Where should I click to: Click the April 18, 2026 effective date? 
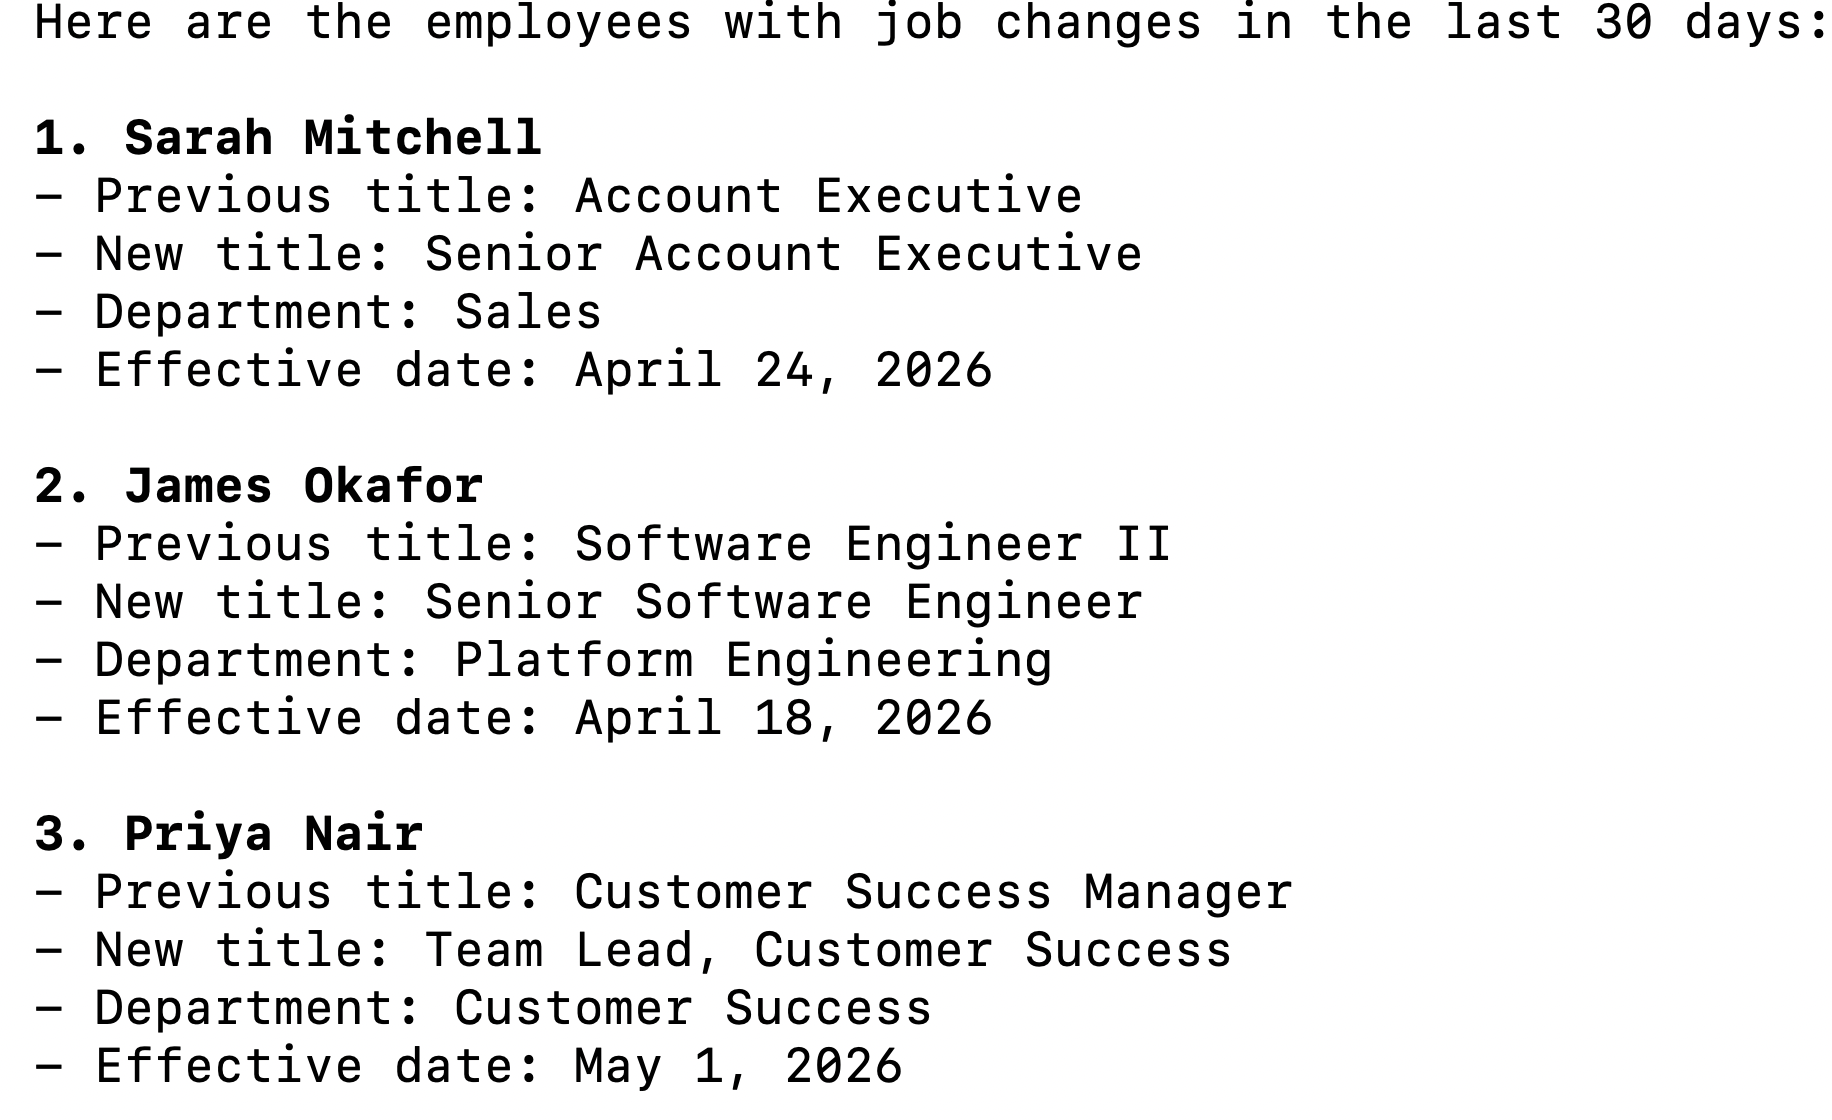click(x=784, y=718)
